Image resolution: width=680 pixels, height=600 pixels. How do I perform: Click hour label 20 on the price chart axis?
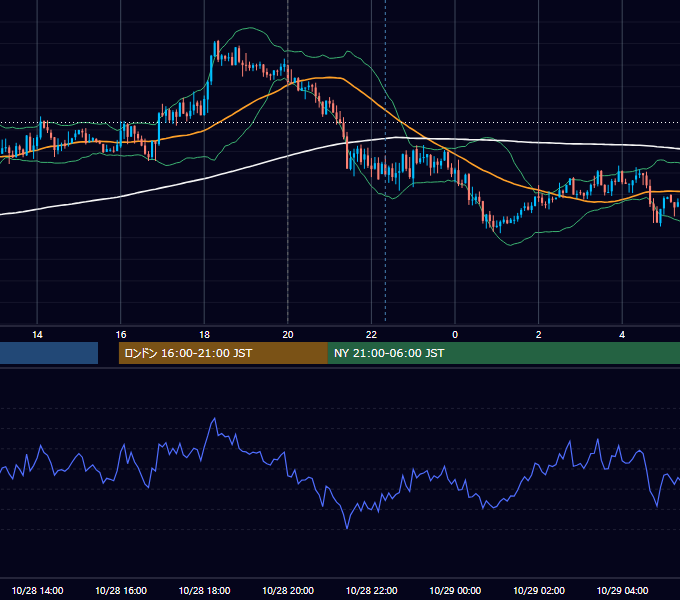(x=288, y=335)
